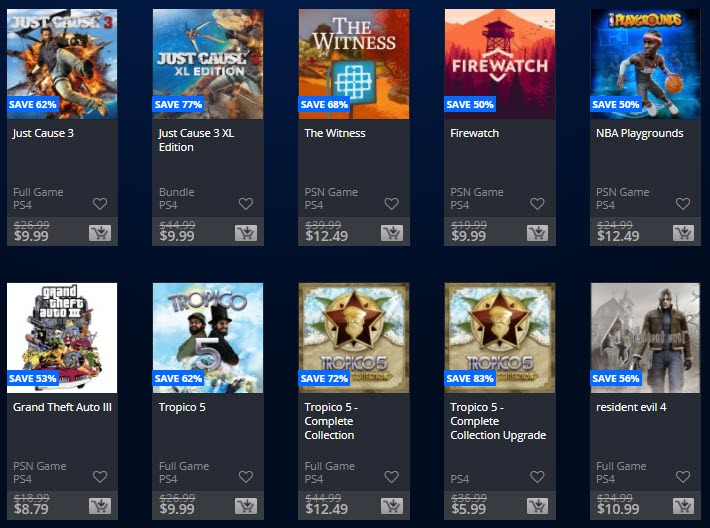Wishlist Just Cause 3 XL Edition bundle
The image size is (710, 528).
click(246, 204)
